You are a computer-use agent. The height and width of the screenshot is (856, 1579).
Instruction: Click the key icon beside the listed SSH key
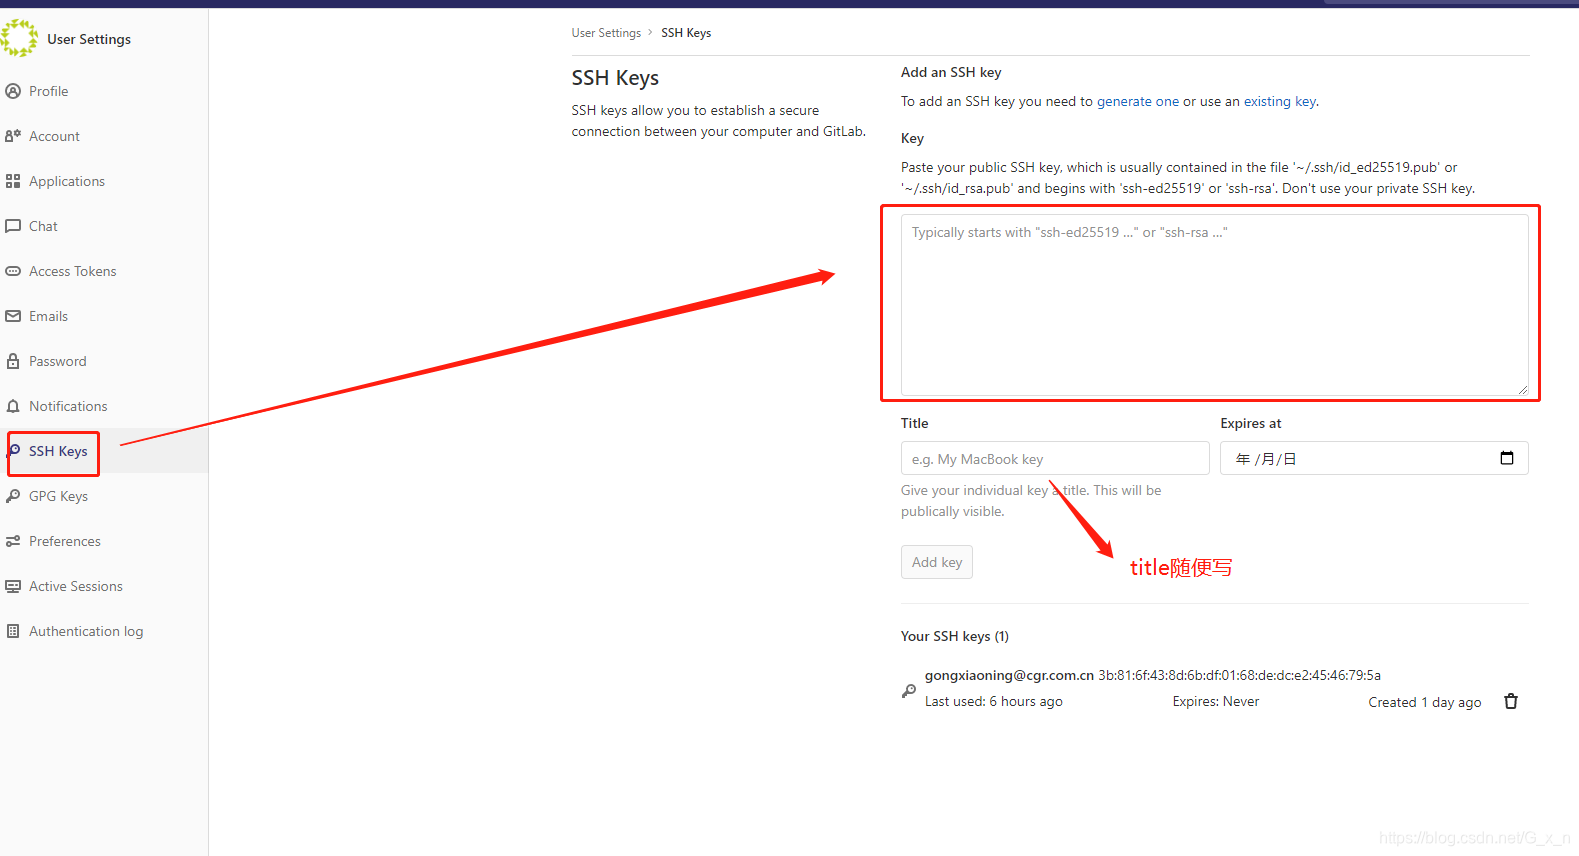(909, 690)
